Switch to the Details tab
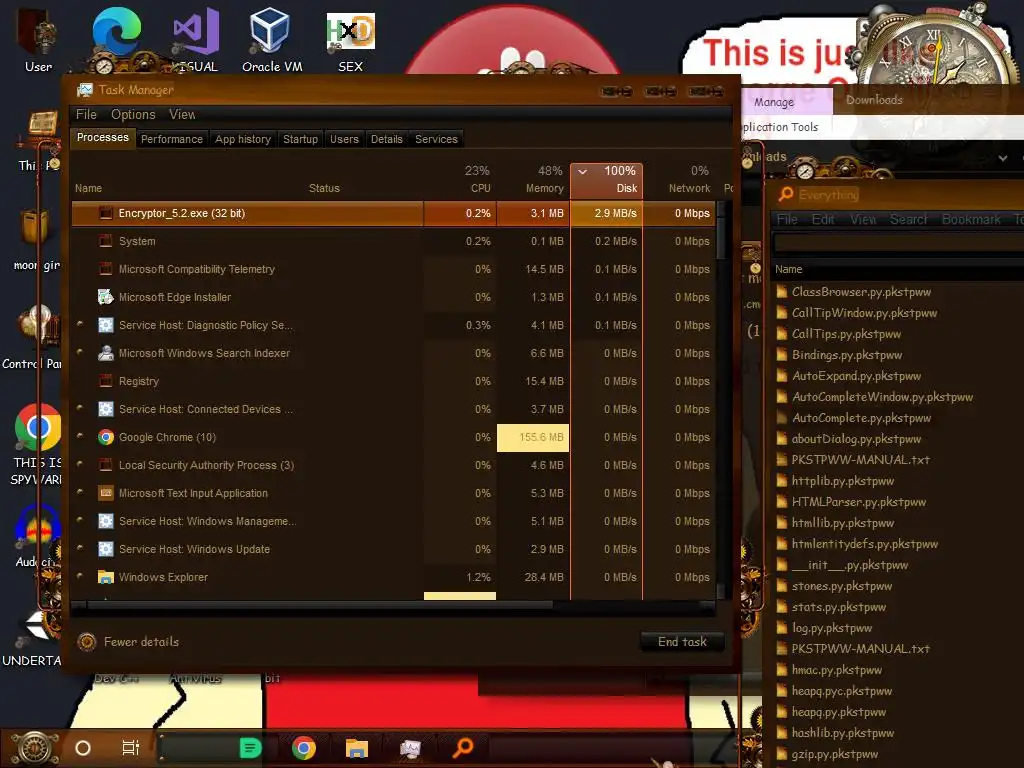This screenshot has height=768, width=1024. point(387,139)
